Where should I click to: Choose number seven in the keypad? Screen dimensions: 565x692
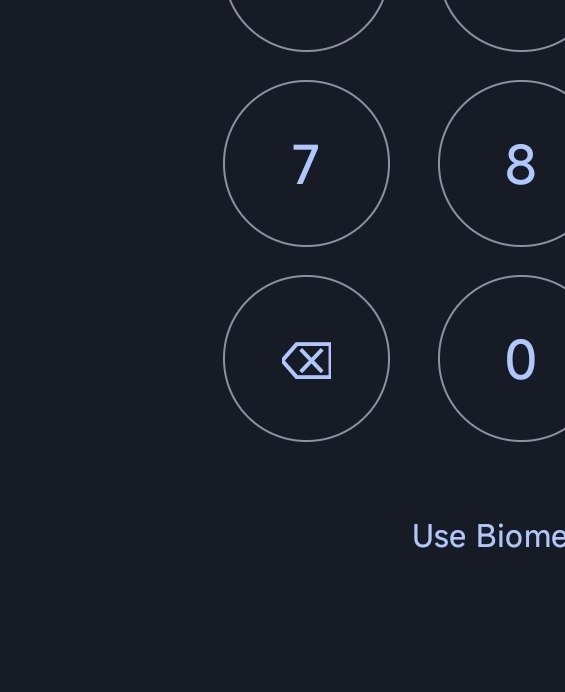(x=306, y=163)
